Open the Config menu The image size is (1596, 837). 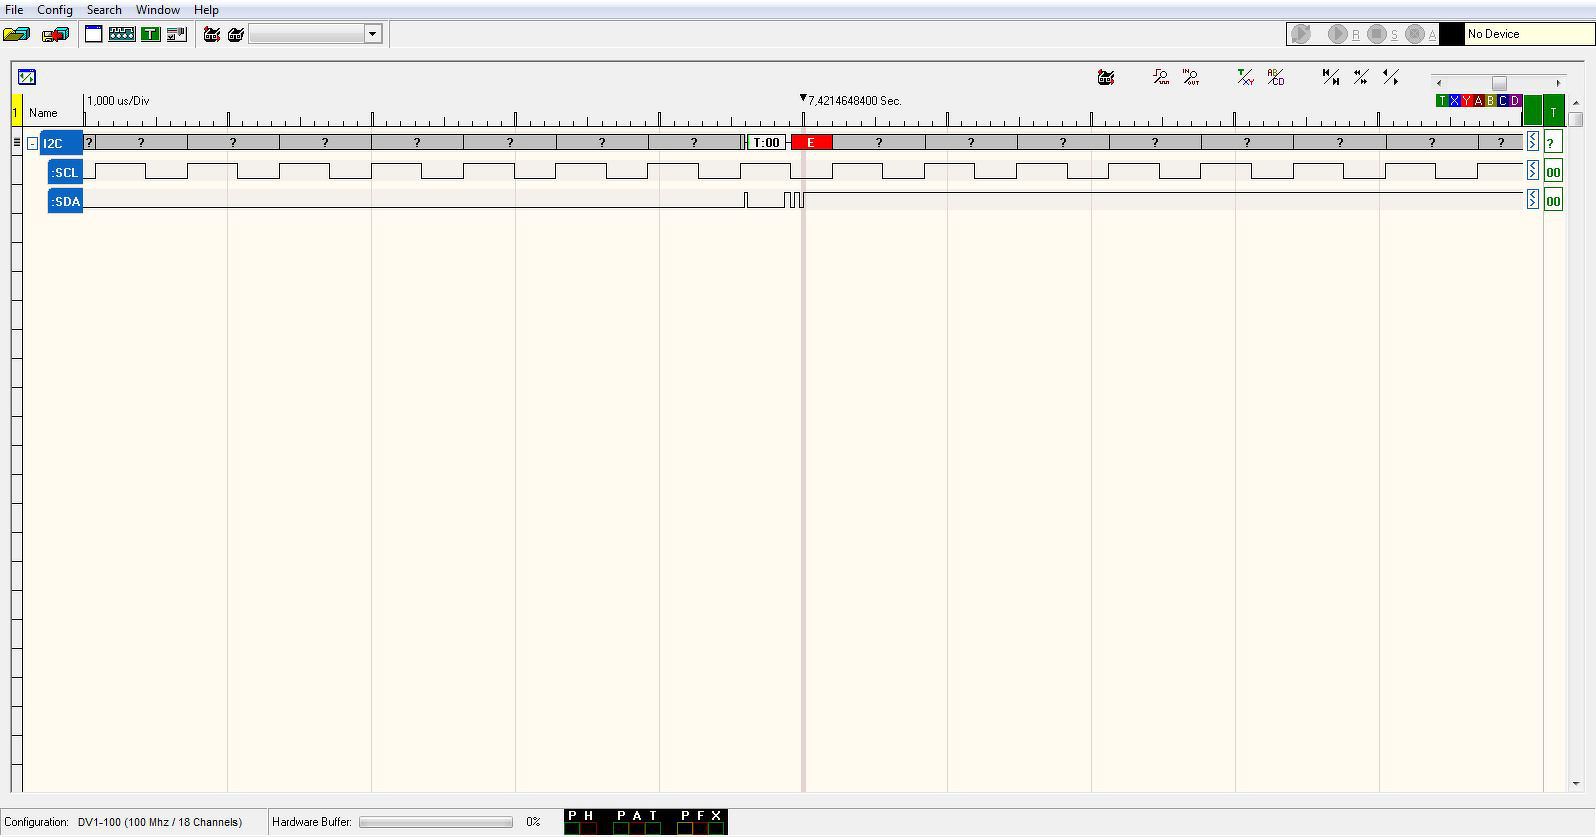55,10
